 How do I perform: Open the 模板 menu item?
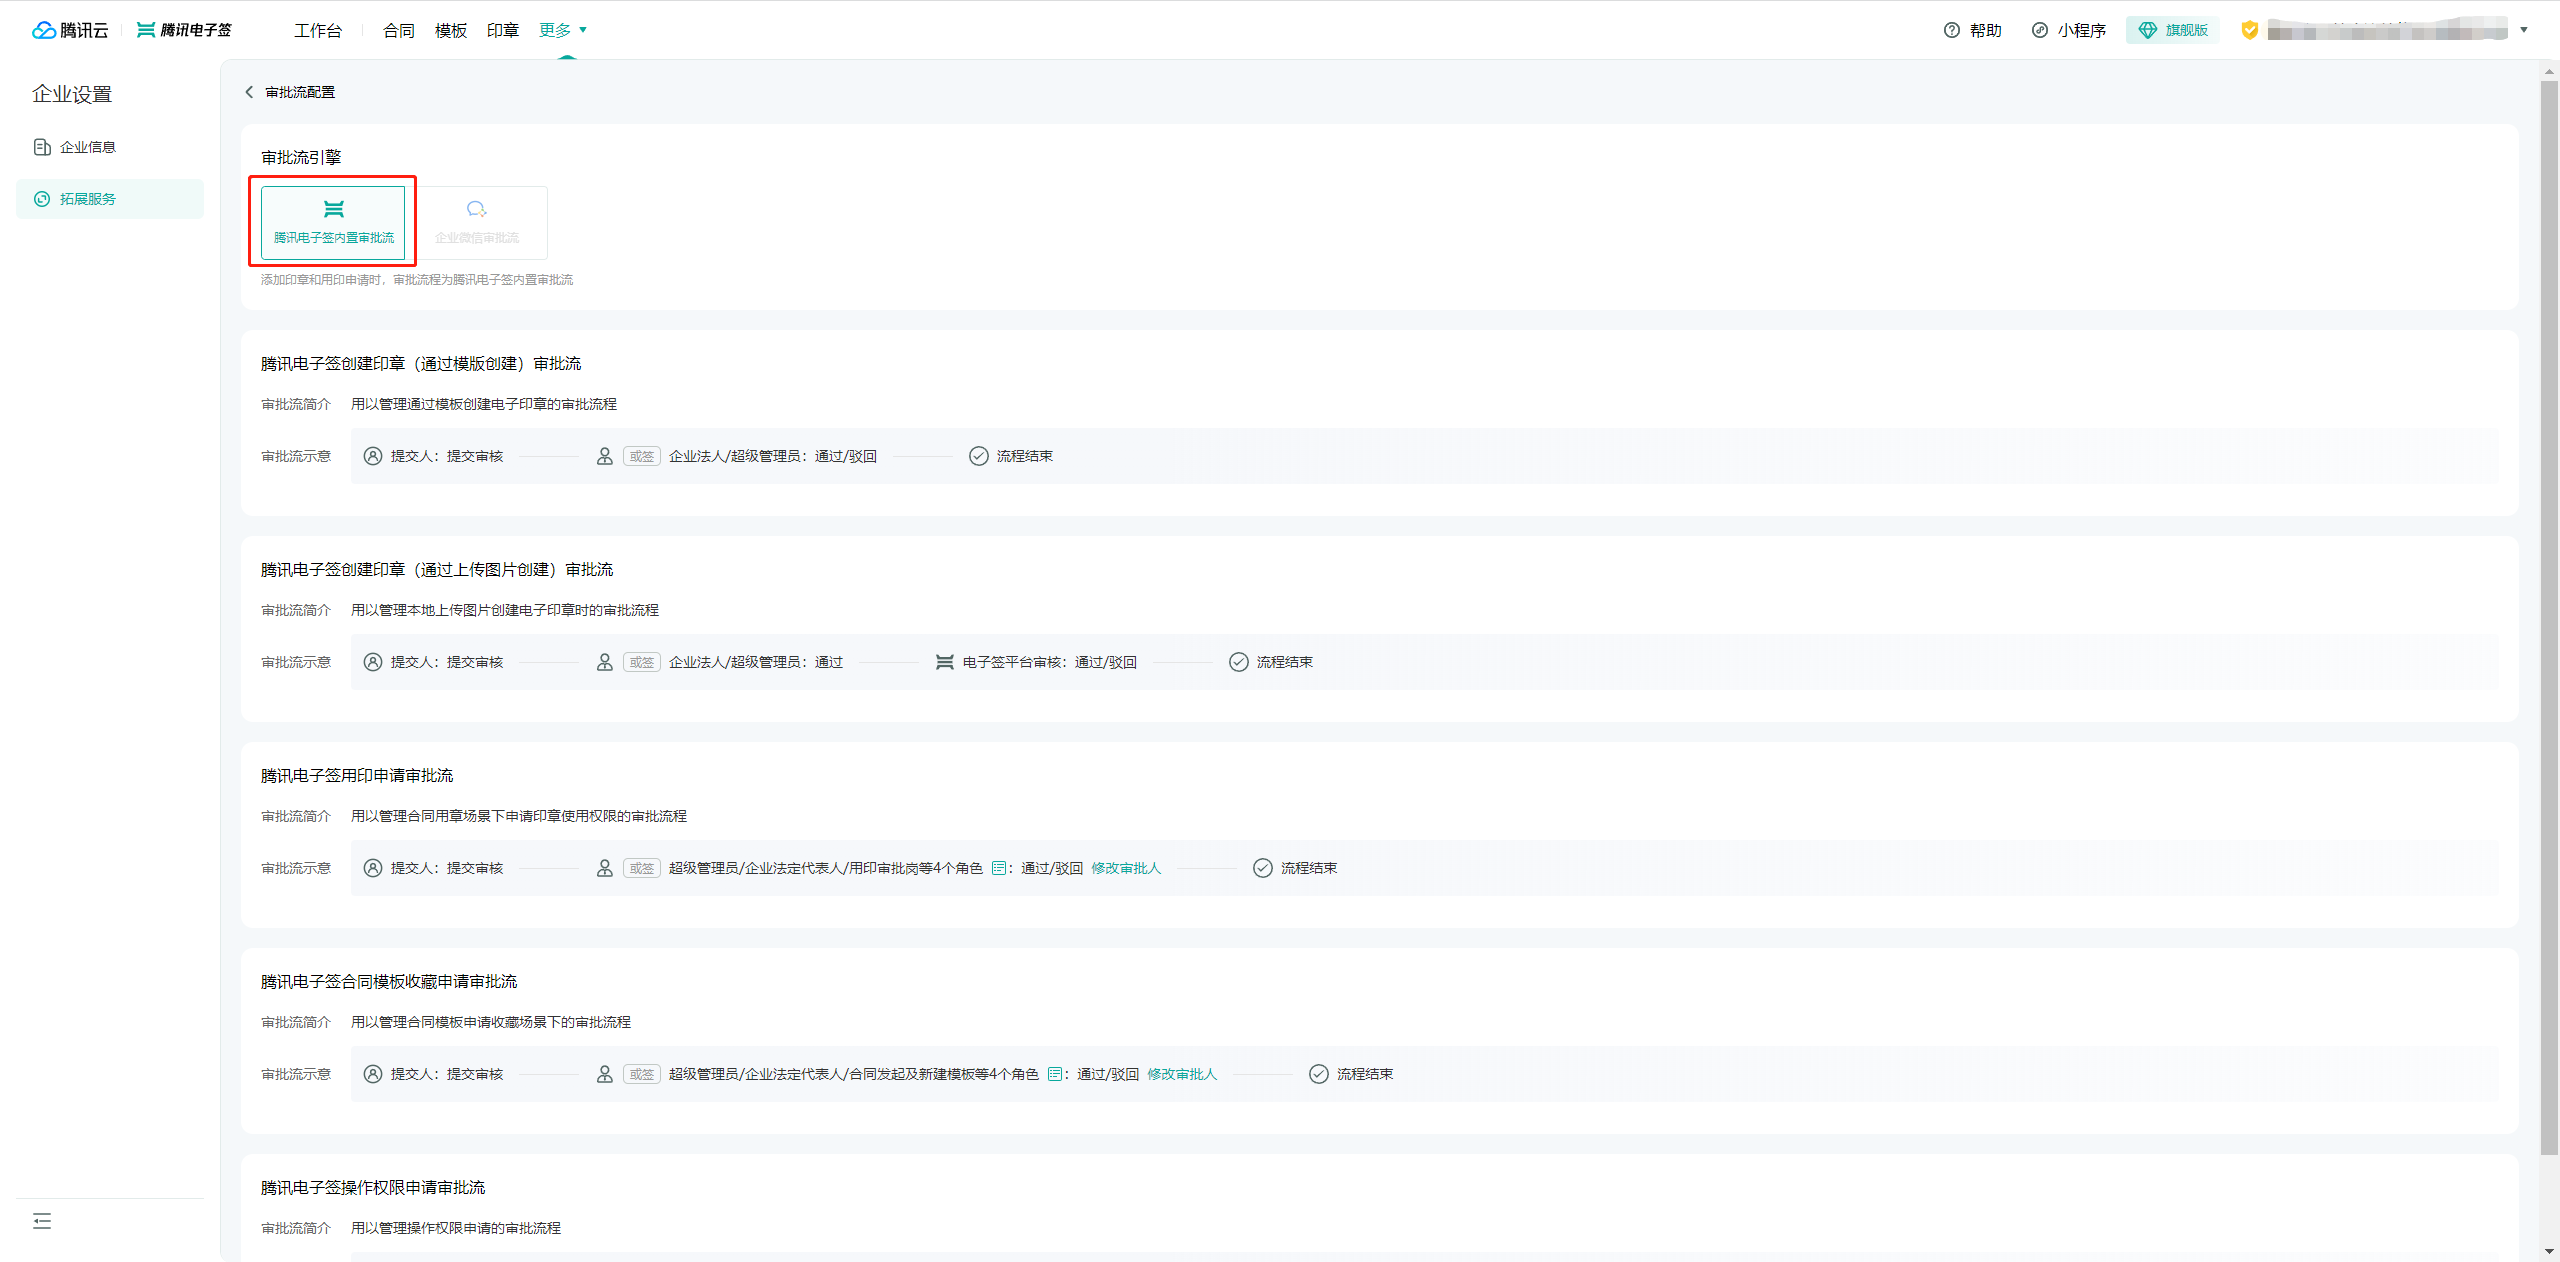451,31
